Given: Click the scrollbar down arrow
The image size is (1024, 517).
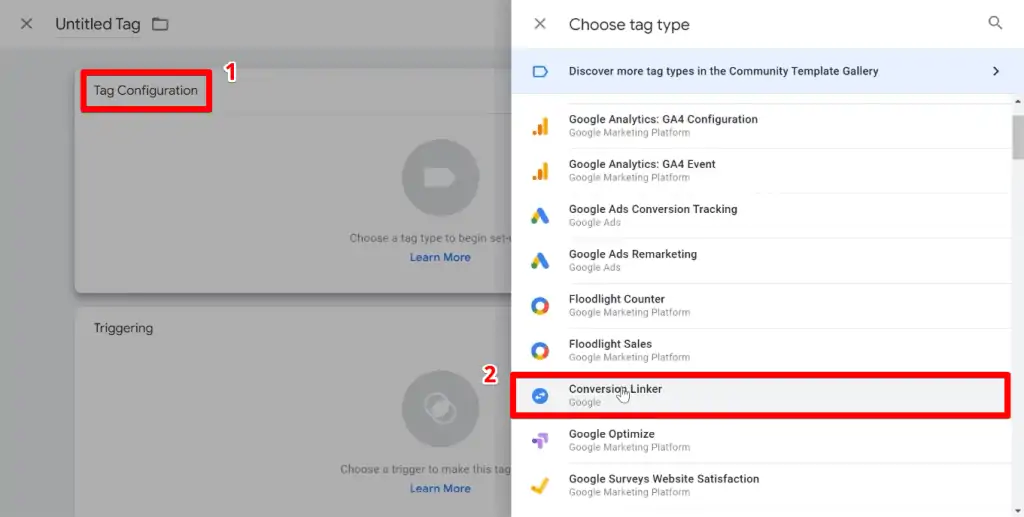Looking at the screenshot, I should (1018, 511).
